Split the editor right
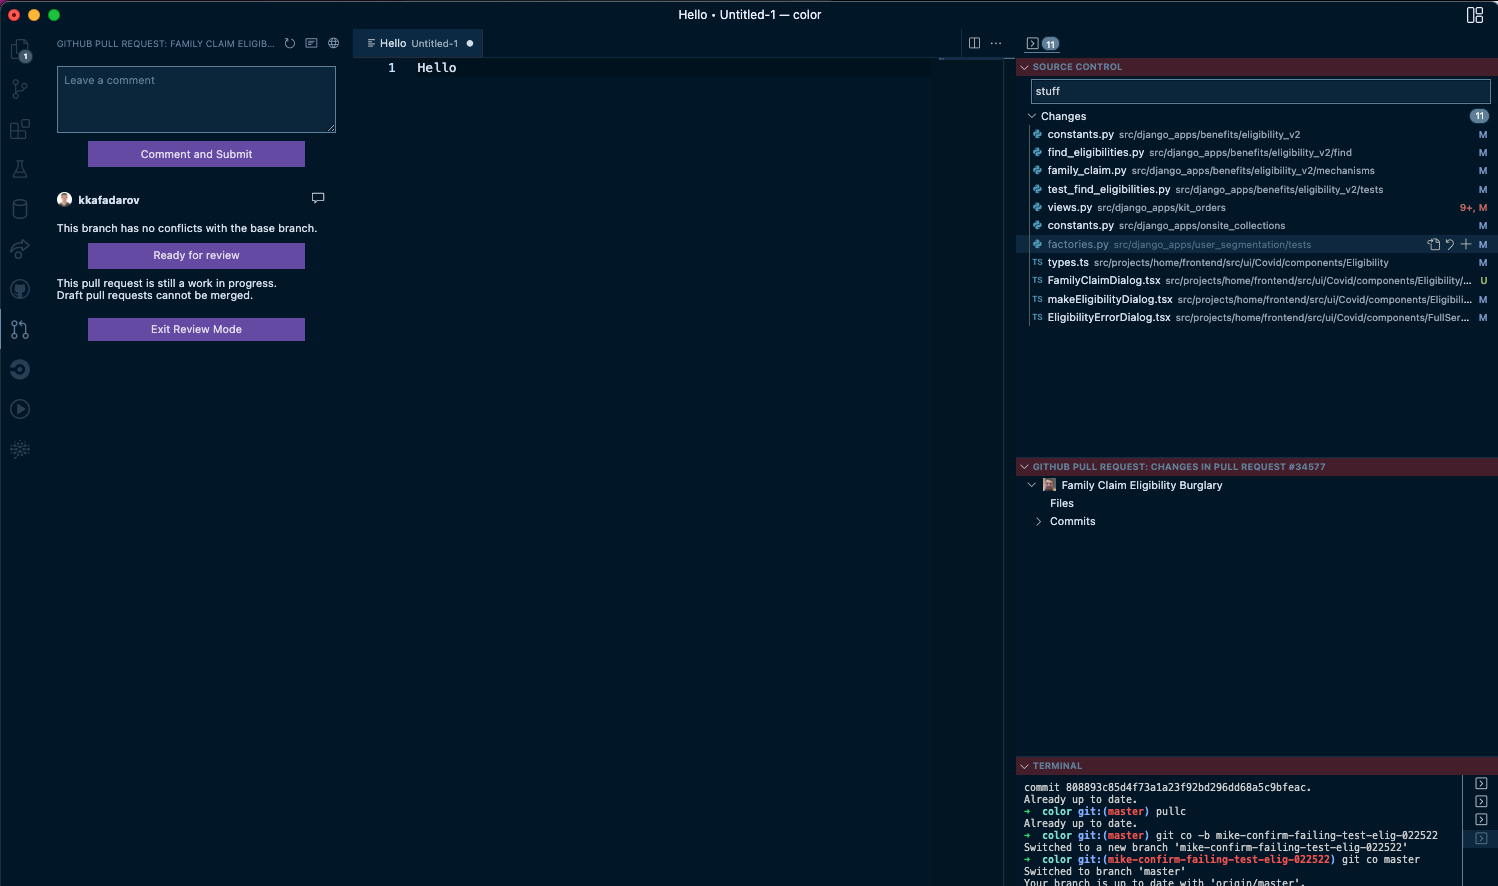 click(974, 43)
